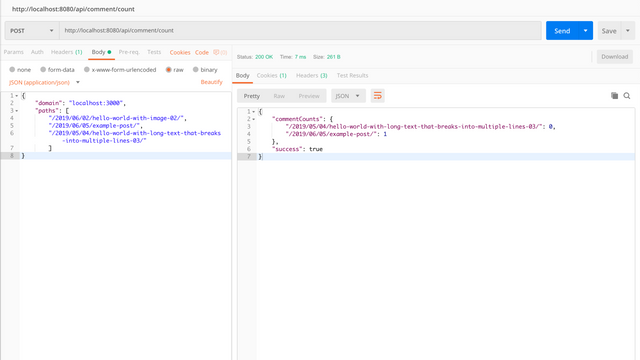Click the "success": true line in response

click(x=297, y=149)
